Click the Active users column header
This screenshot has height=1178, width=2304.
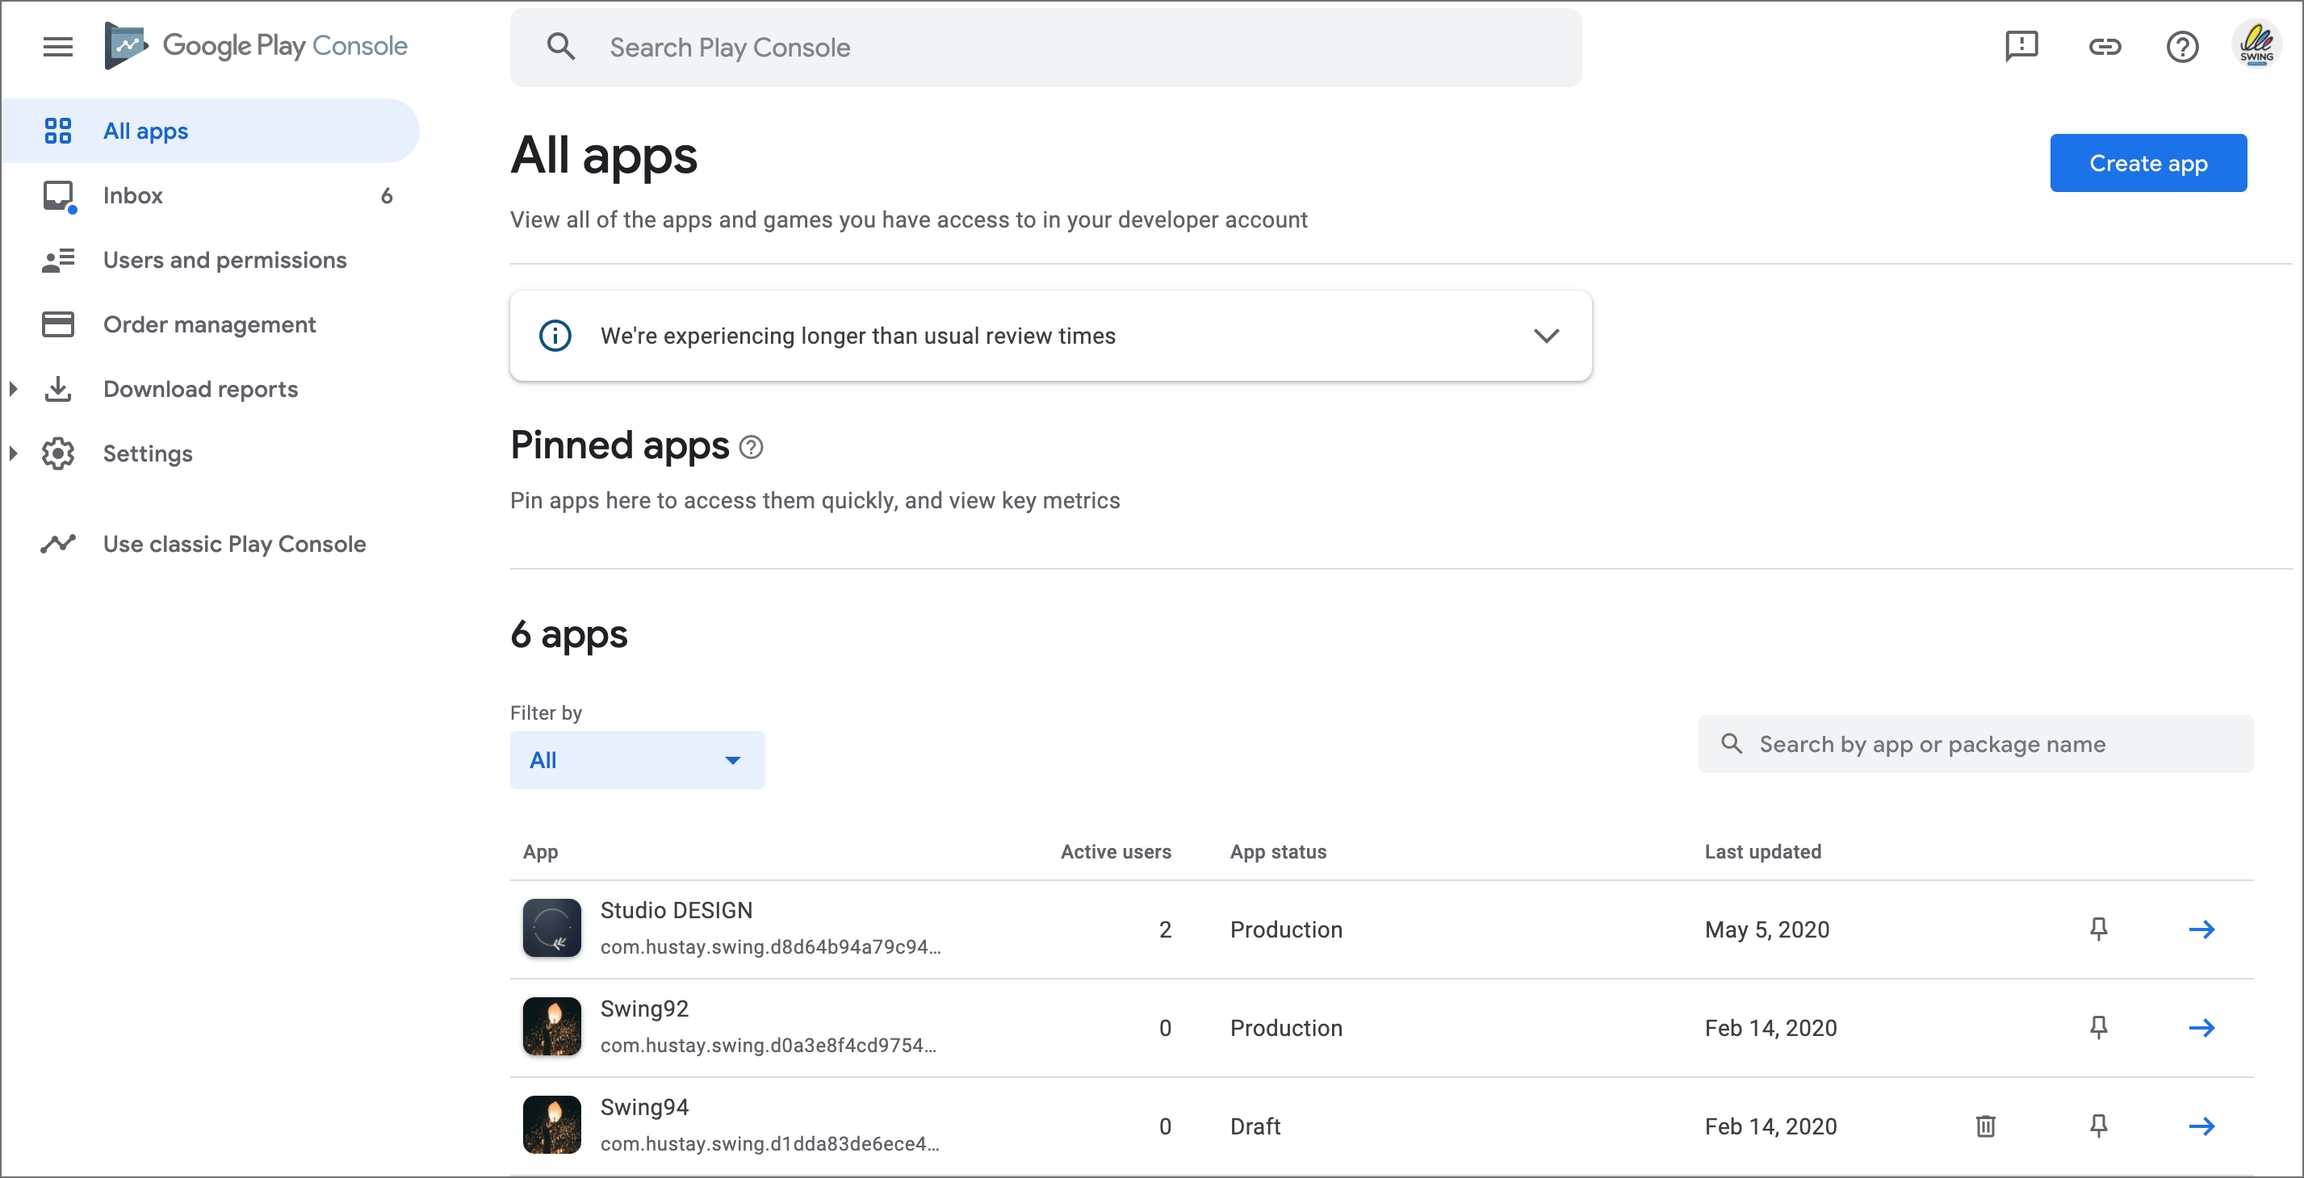point(1115,852)
